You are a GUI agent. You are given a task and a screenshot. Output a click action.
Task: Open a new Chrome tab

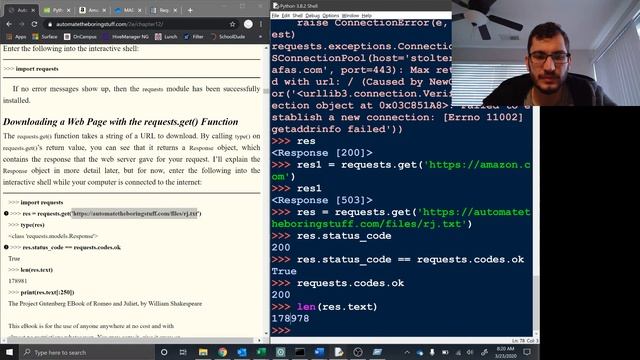190,10
